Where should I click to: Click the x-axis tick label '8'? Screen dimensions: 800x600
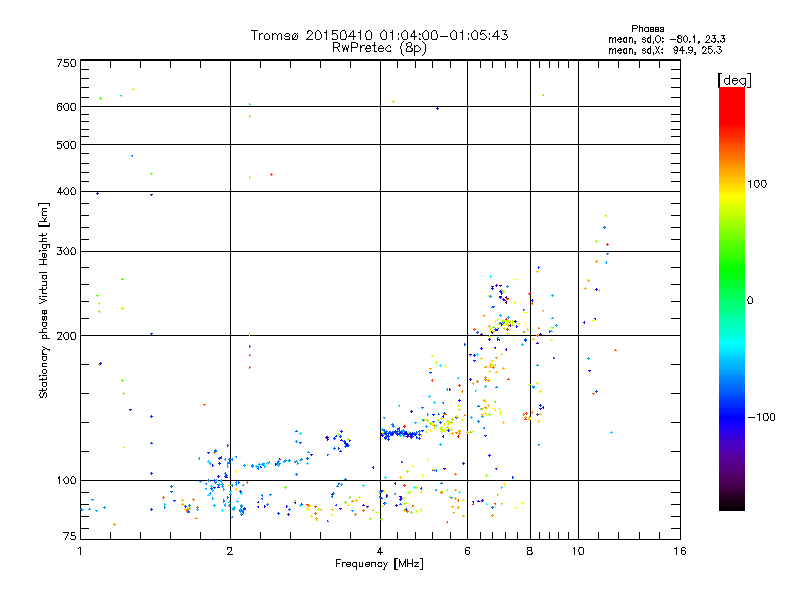click(x=530, y=551)
